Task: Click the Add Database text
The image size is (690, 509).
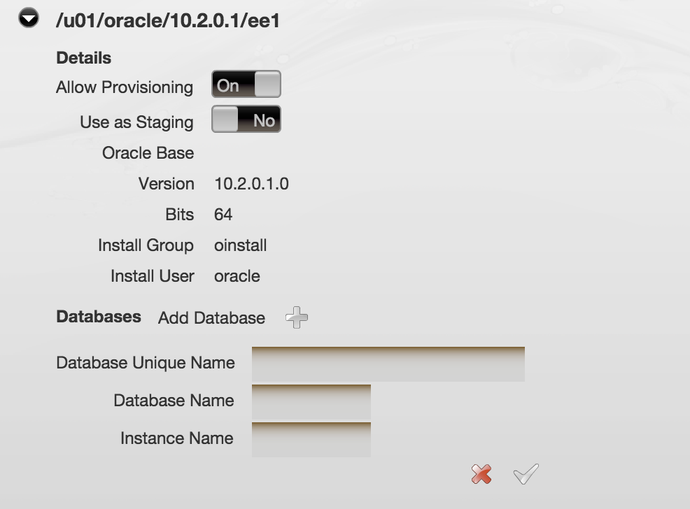Action: click(x=211, y=318)
